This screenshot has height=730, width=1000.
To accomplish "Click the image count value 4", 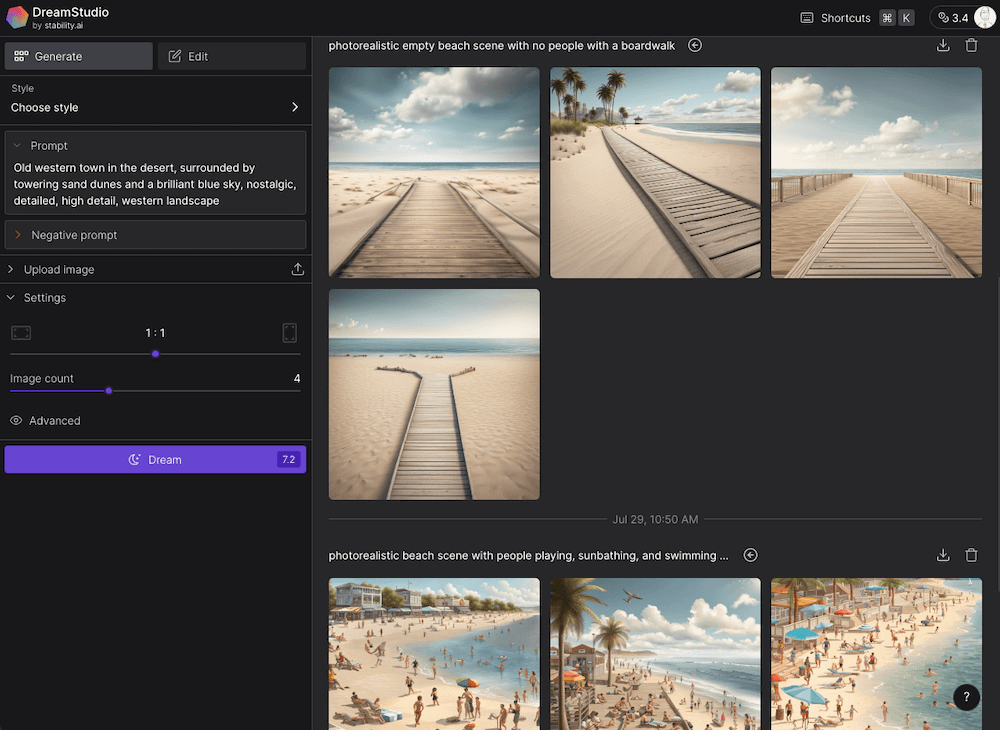I will click(297, 379).
